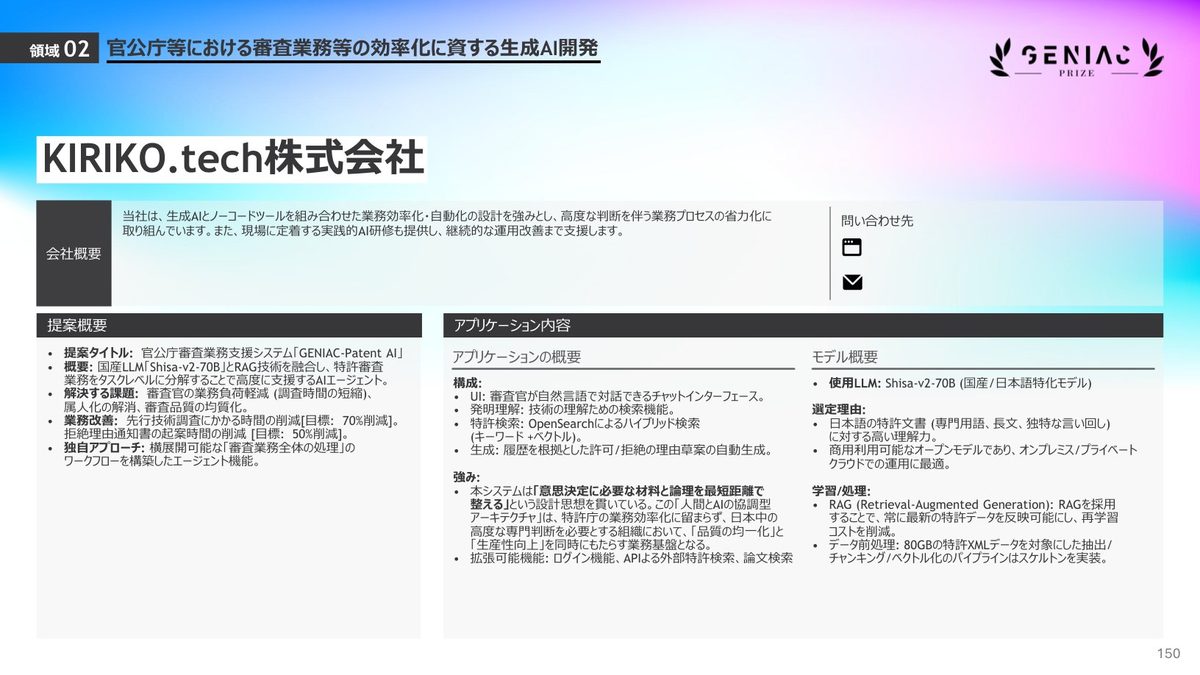
Task: Click the 領域 02 badge
Action: tap(49, 51)
